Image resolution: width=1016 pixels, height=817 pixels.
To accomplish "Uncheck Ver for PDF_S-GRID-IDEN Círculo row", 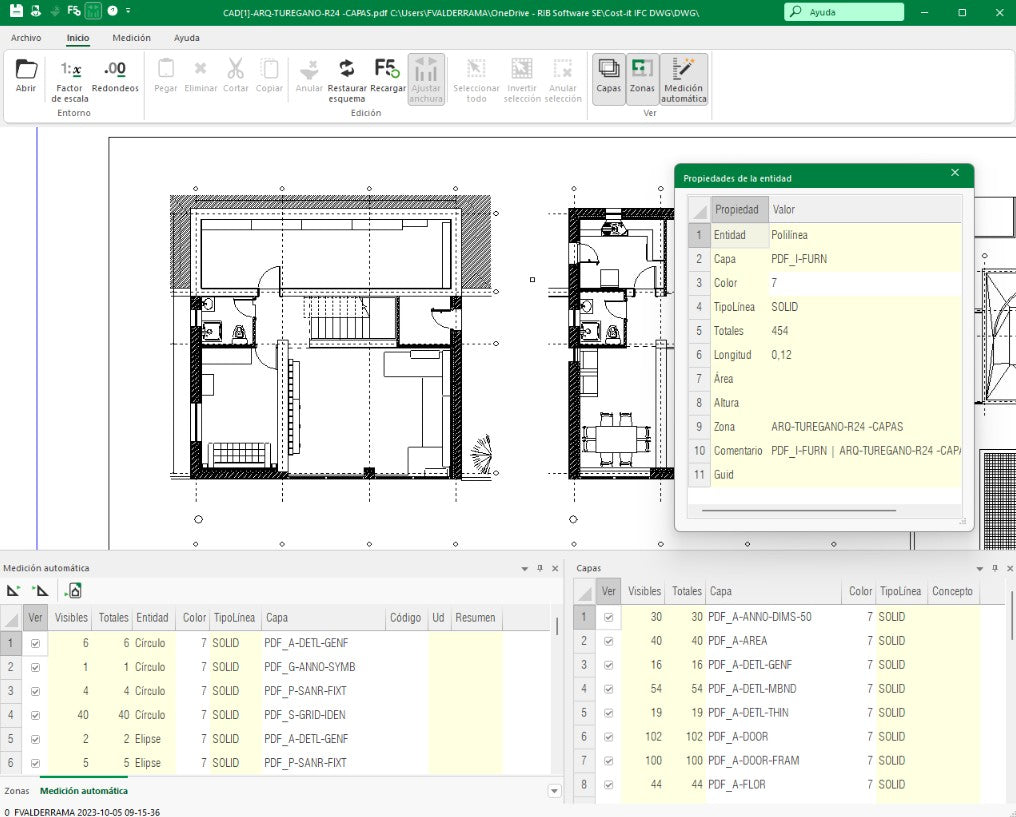I will pos(36,715).
